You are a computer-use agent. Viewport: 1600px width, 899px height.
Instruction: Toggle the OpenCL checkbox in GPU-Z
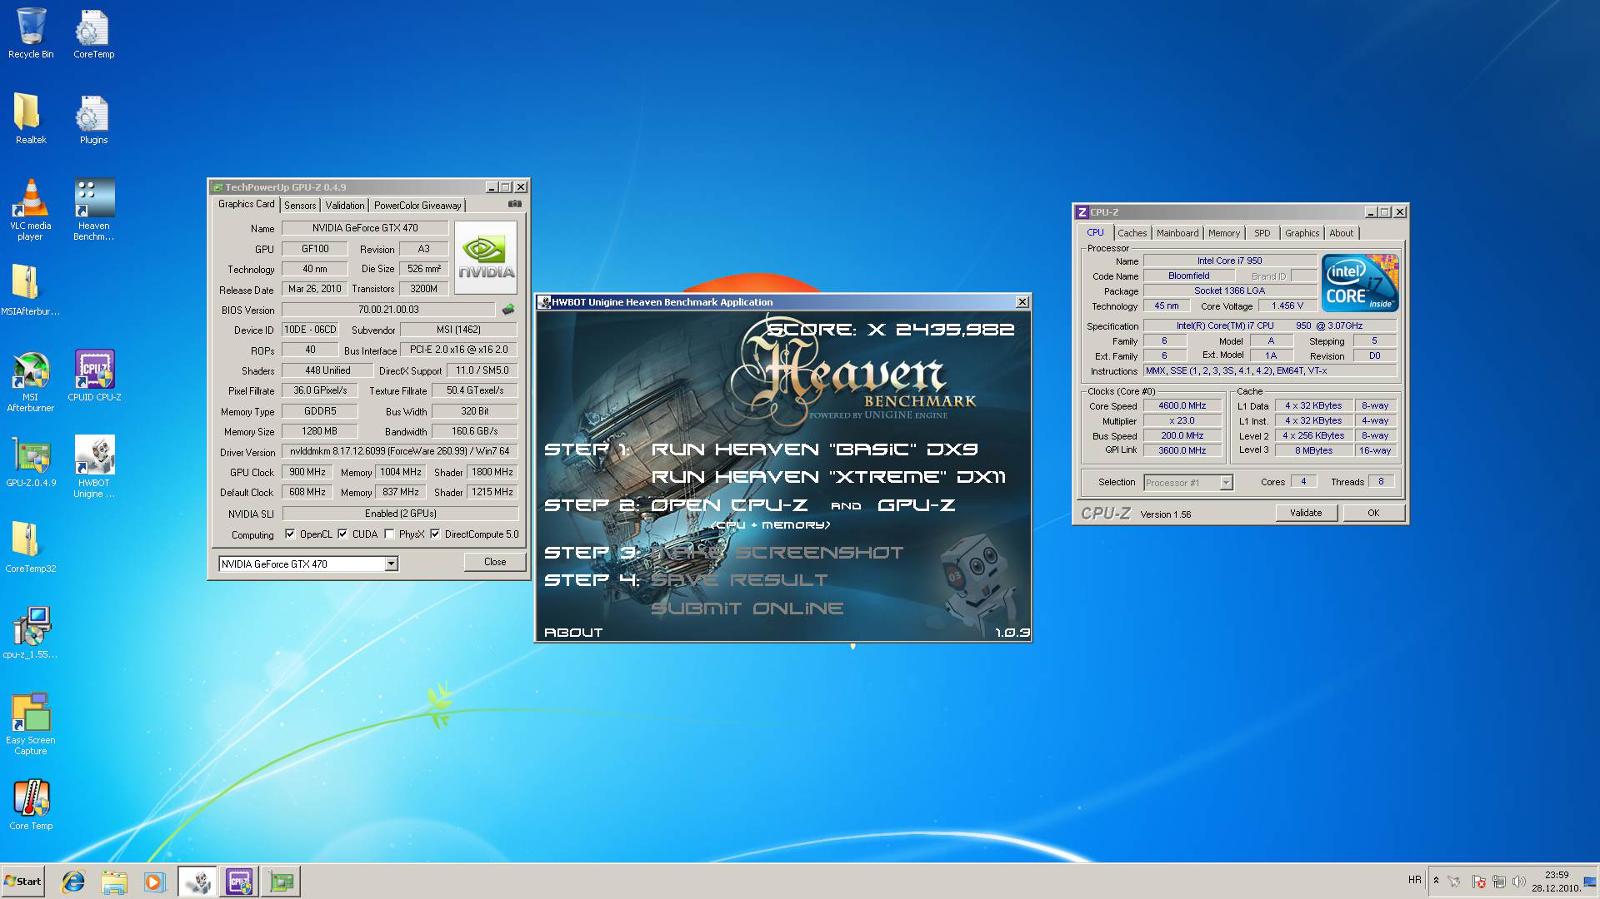[x=290, y=534]
